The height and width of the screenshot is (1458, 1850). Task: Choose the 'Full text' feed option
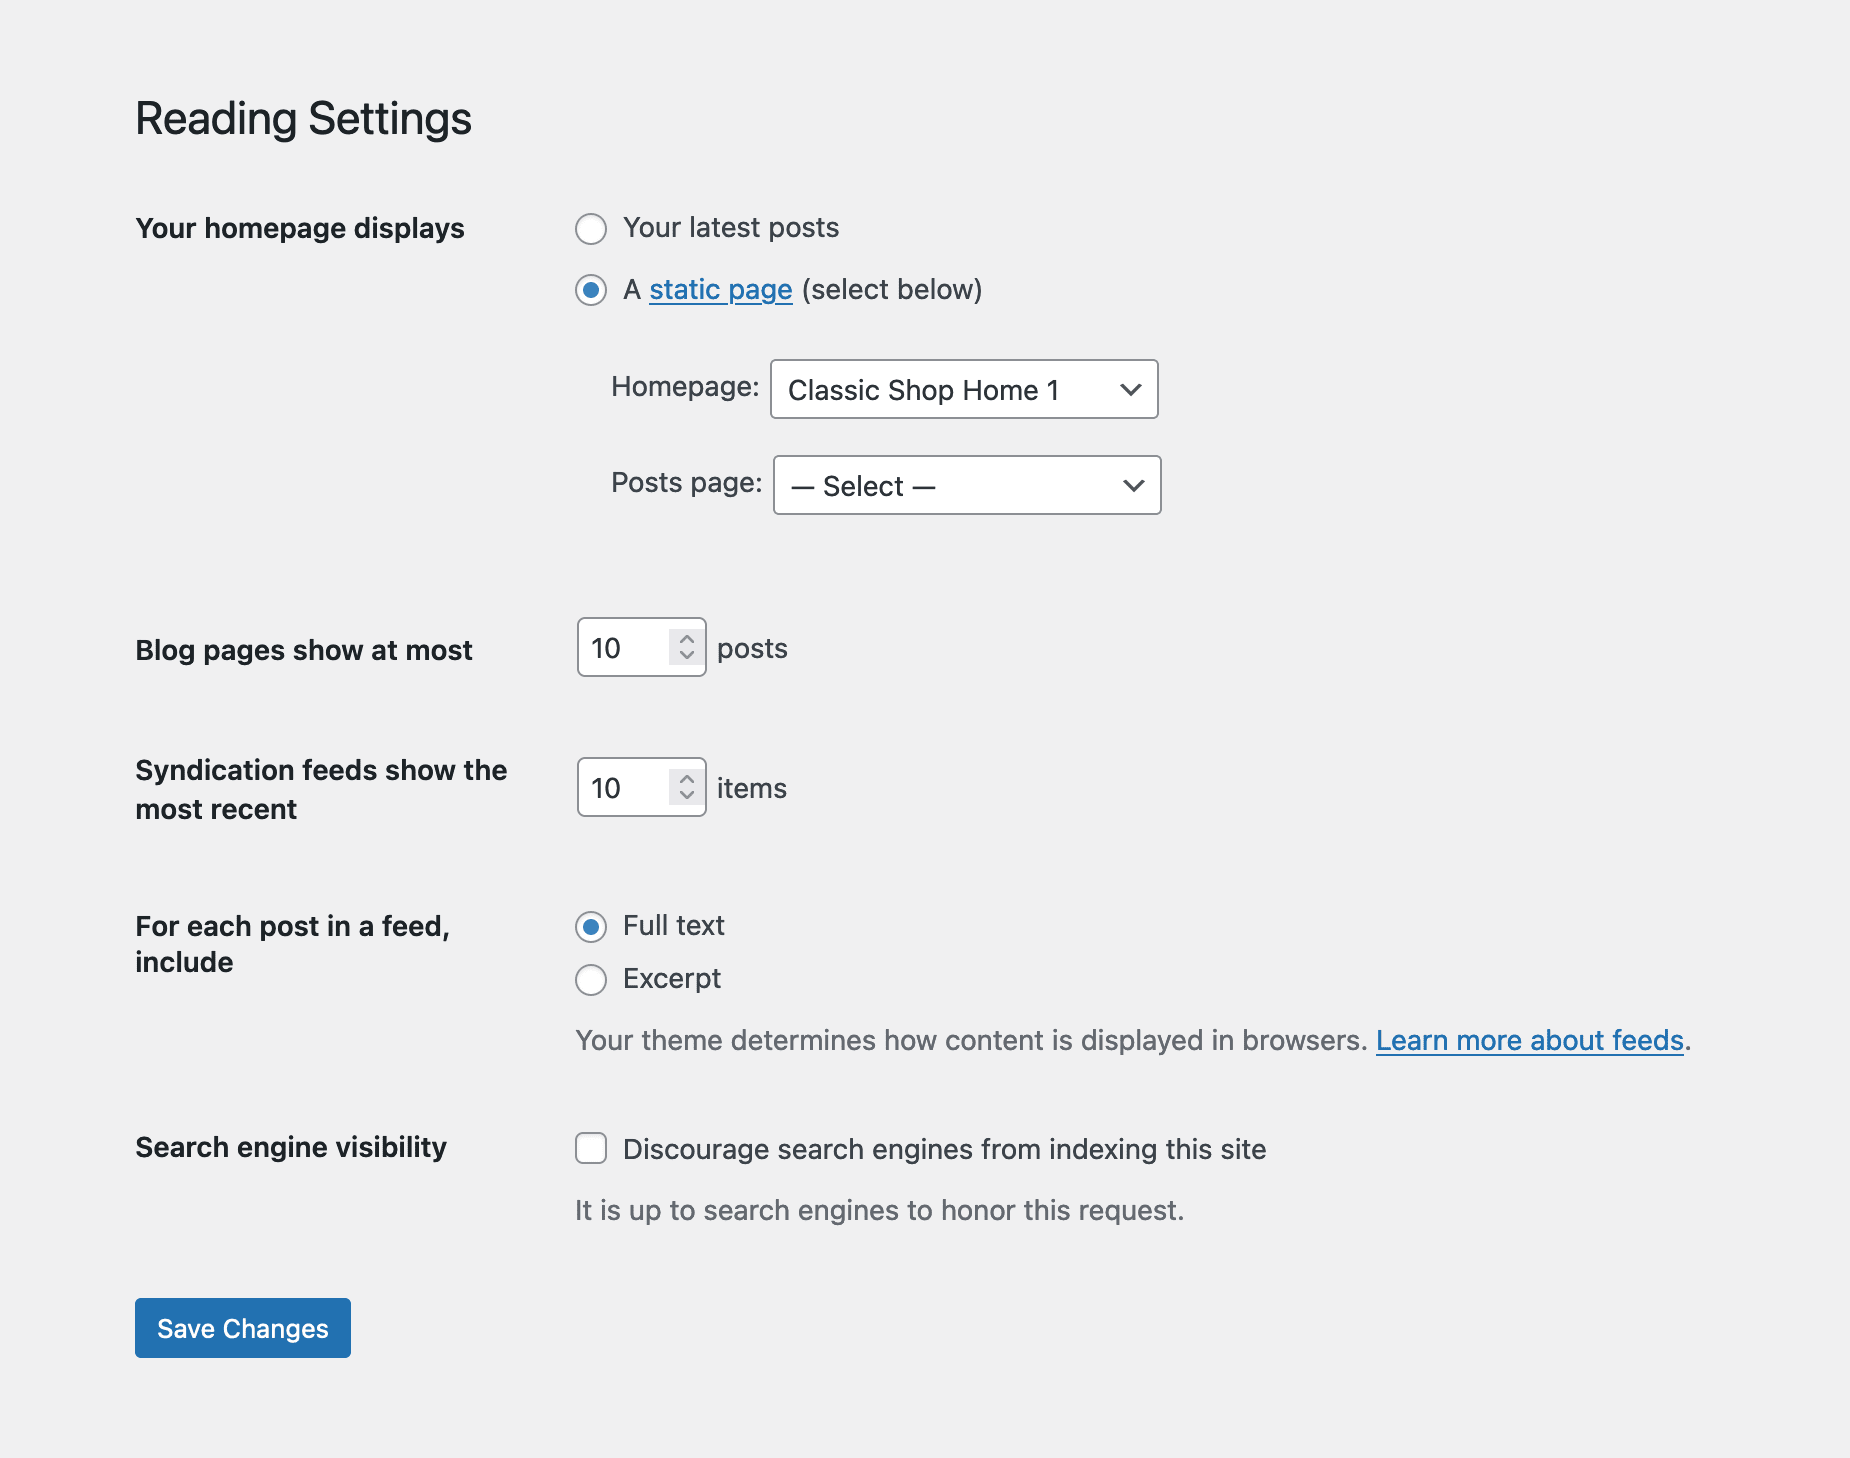(x=591, y=927)
